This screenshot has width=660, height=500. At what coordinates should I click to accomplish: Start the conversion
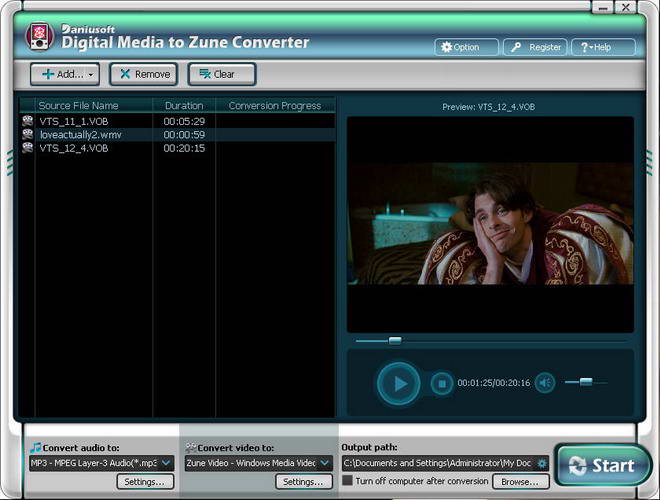pyautogui.click(x=602, y=465)
